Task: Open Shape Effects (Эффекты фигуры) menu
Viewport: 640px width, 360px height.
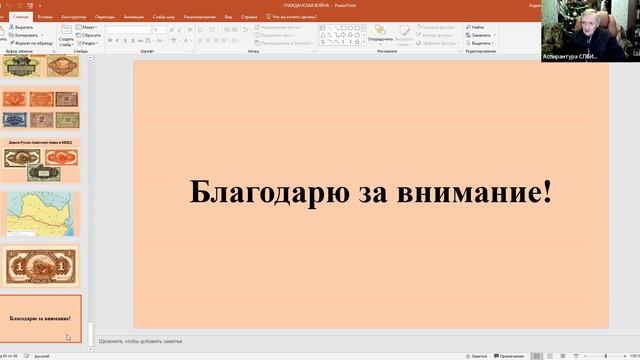Action: pyautogui.click(x=437, y=43)
